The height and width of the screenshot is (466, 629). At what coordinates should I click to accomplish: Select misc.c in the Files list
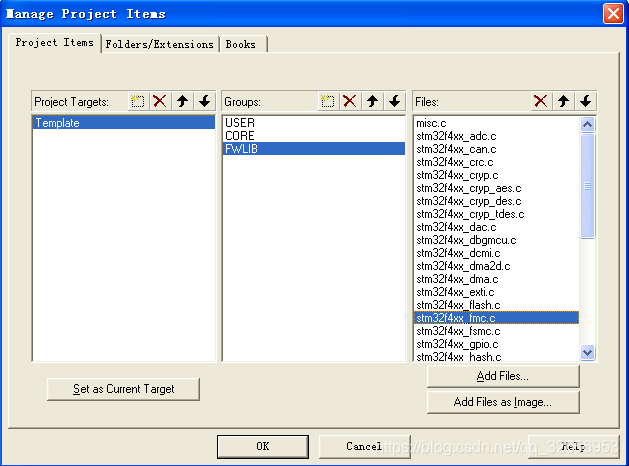tap(497, 123)
